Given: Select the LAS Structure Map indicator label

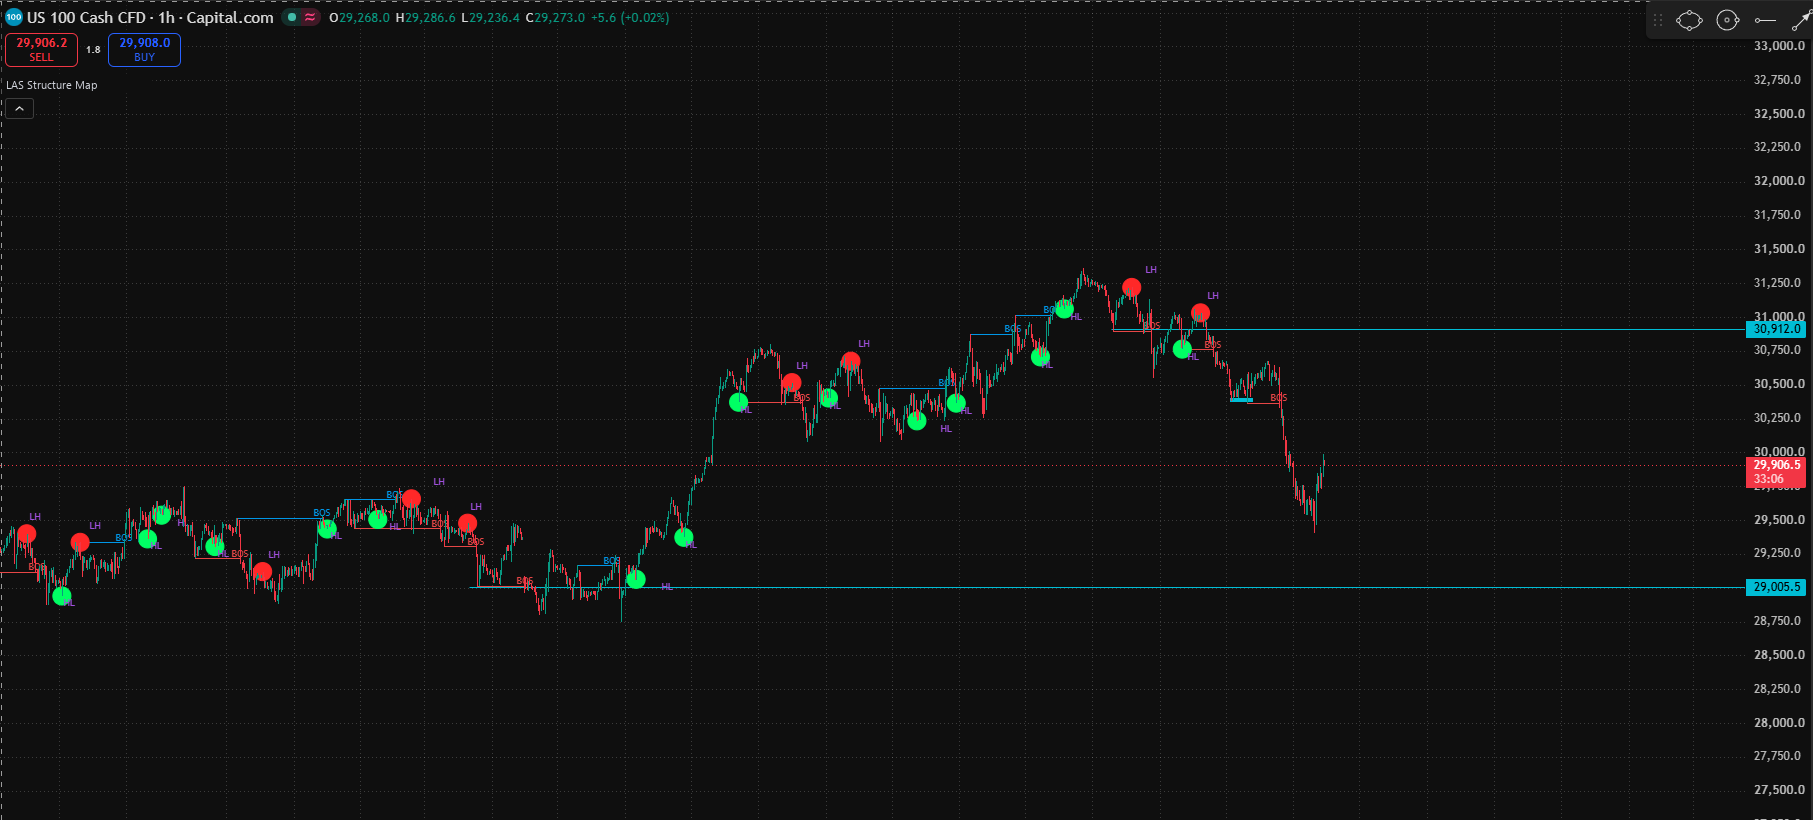Looking at the screenshot, I should click(x=52, y=85).
